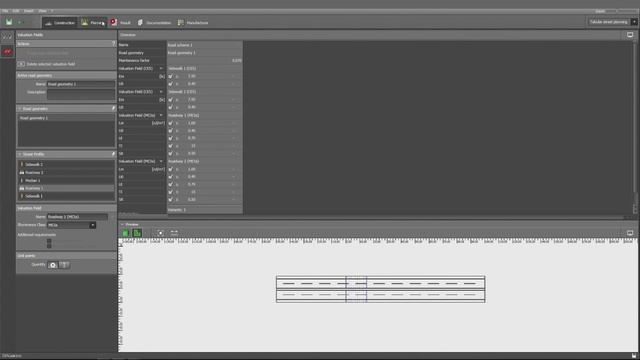Click the Construction mode icon
Viewport: 640px width, 360px height.
pyautogui.click(x=49, y=23)
